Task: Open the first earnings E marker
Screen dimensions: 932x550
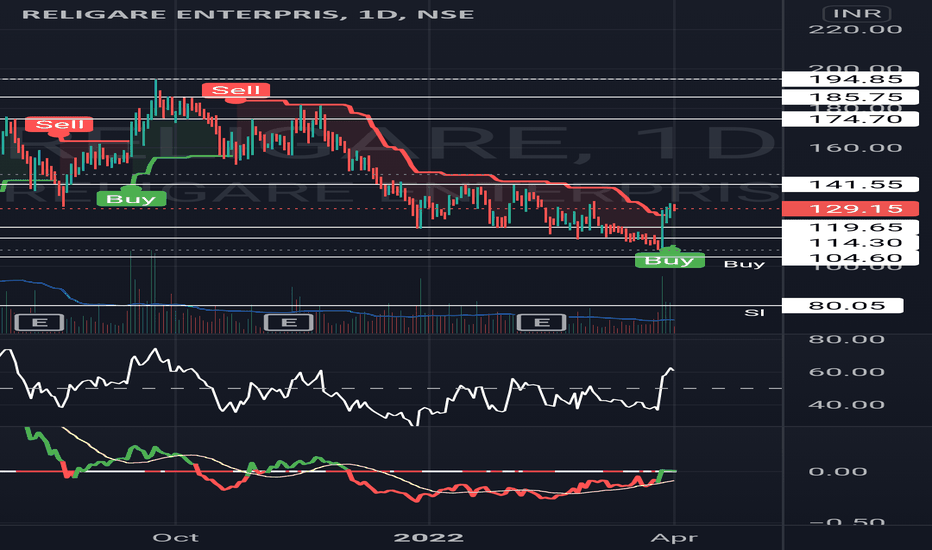Action: pos(39,322)
